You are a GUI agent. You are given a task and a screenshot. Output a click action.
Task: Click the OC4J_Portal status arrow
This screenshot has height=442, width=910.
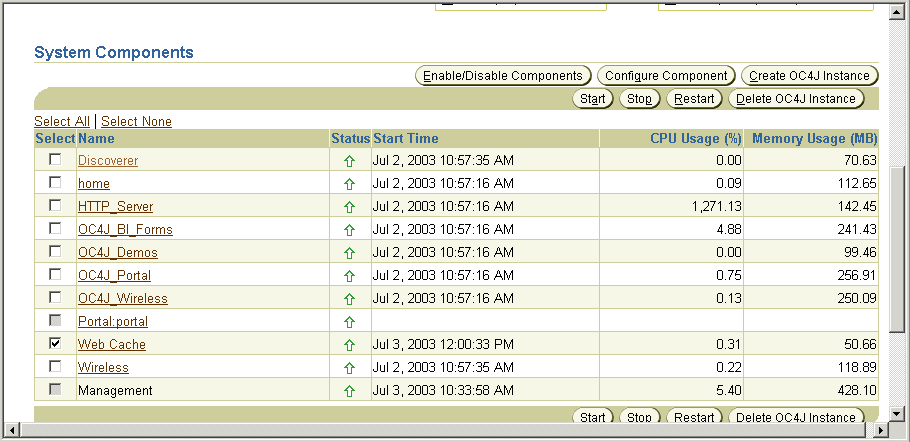(x=349, y=276)
